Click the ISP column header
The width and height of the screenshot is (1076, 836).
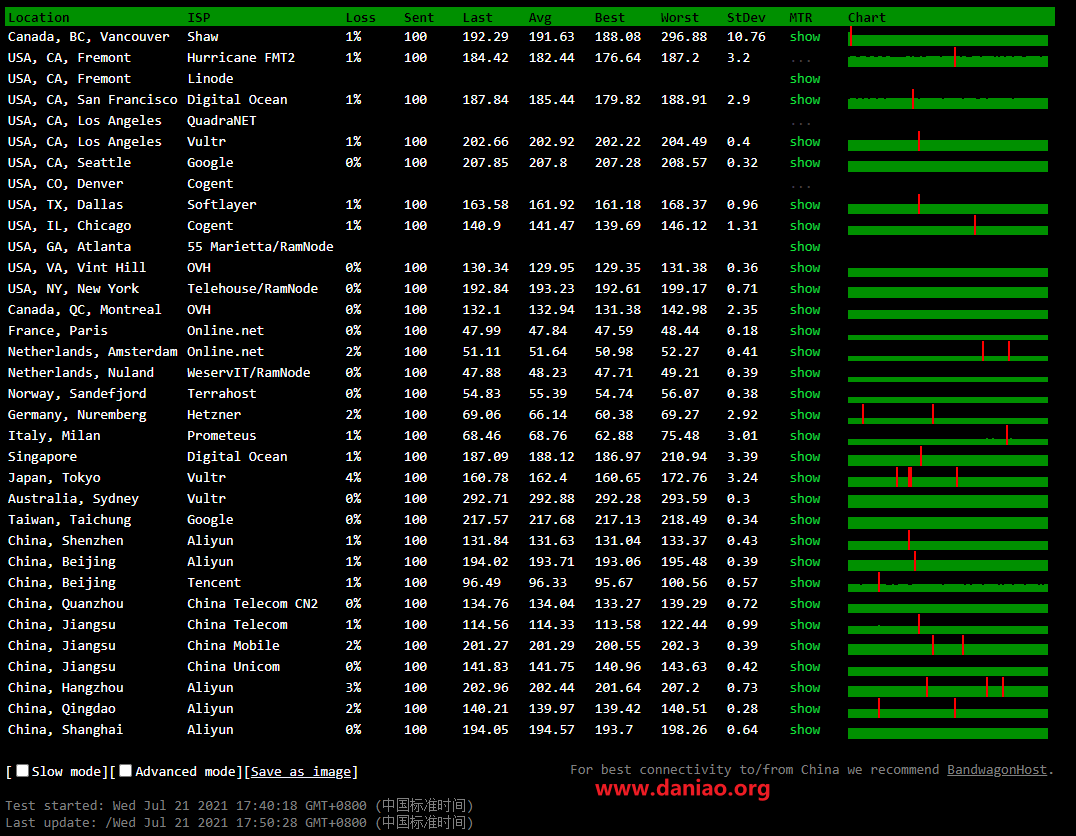(199, 17)
